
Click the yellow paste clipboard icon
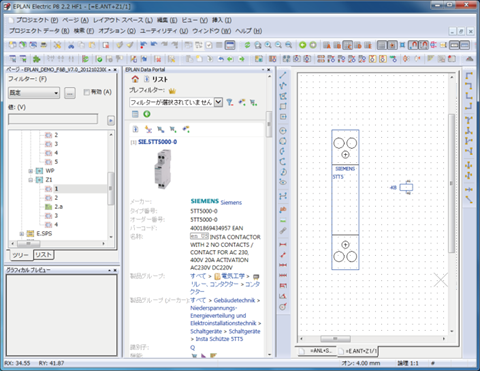(x=92, y=45)
